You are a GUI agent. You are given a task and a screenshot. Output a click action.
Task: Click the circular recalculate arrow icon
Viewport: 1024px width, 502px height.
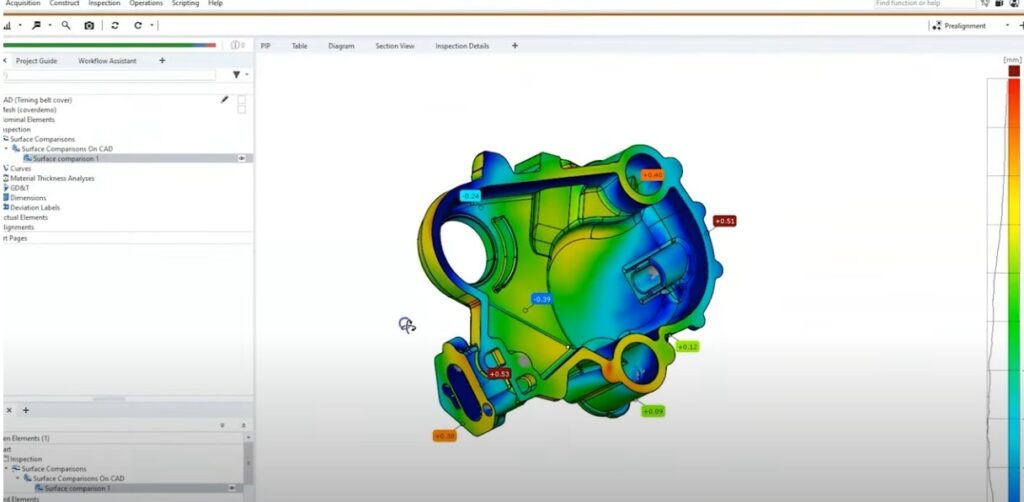[x=138, y=25]
